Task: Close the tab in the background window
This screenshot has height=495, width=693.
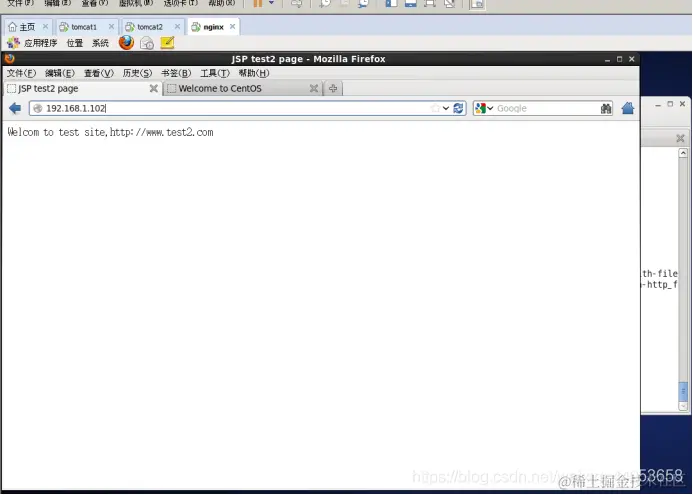Action: (x=680, y=139)
